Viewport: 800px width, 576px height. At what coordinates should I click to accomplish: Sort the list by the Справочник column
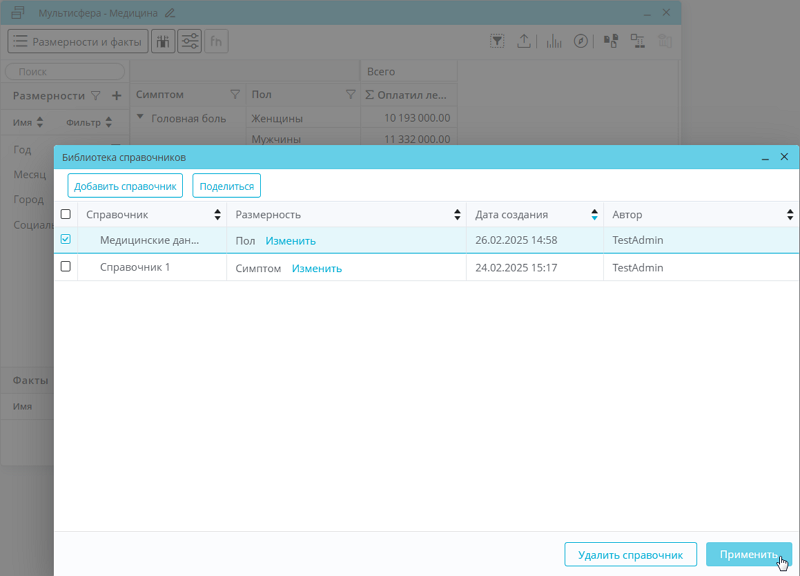(218, 215)
